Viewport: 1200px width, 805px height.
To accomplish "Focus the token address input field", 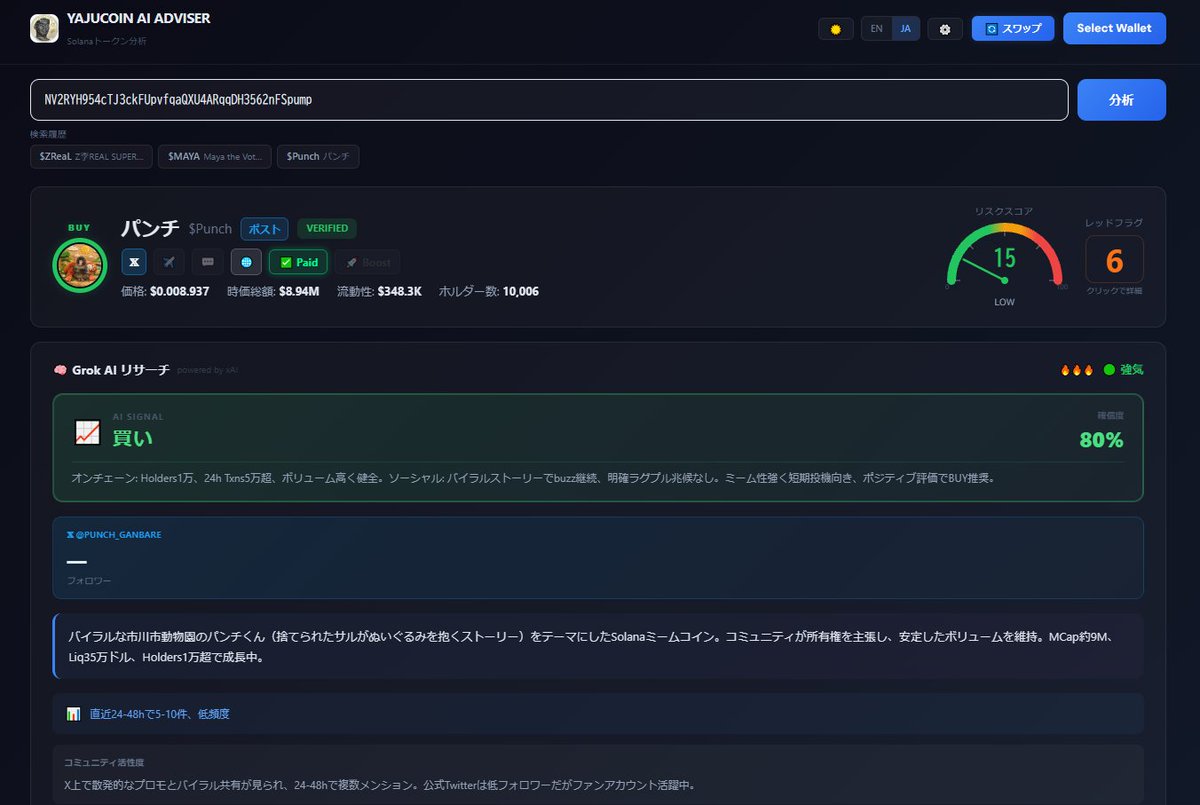I will [x=549, y=100].
